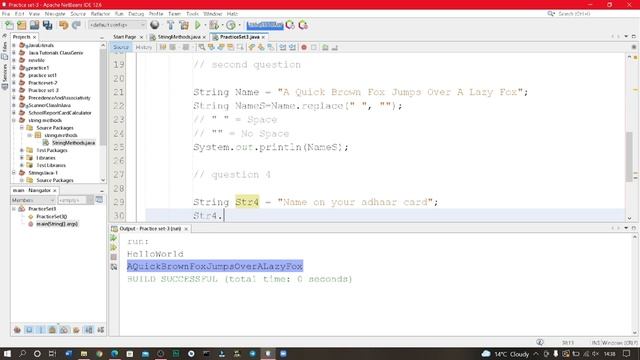Viewport: 640px width, 360px height.
Task: Switch to the History view button
Action: click(x=144, y=47)
